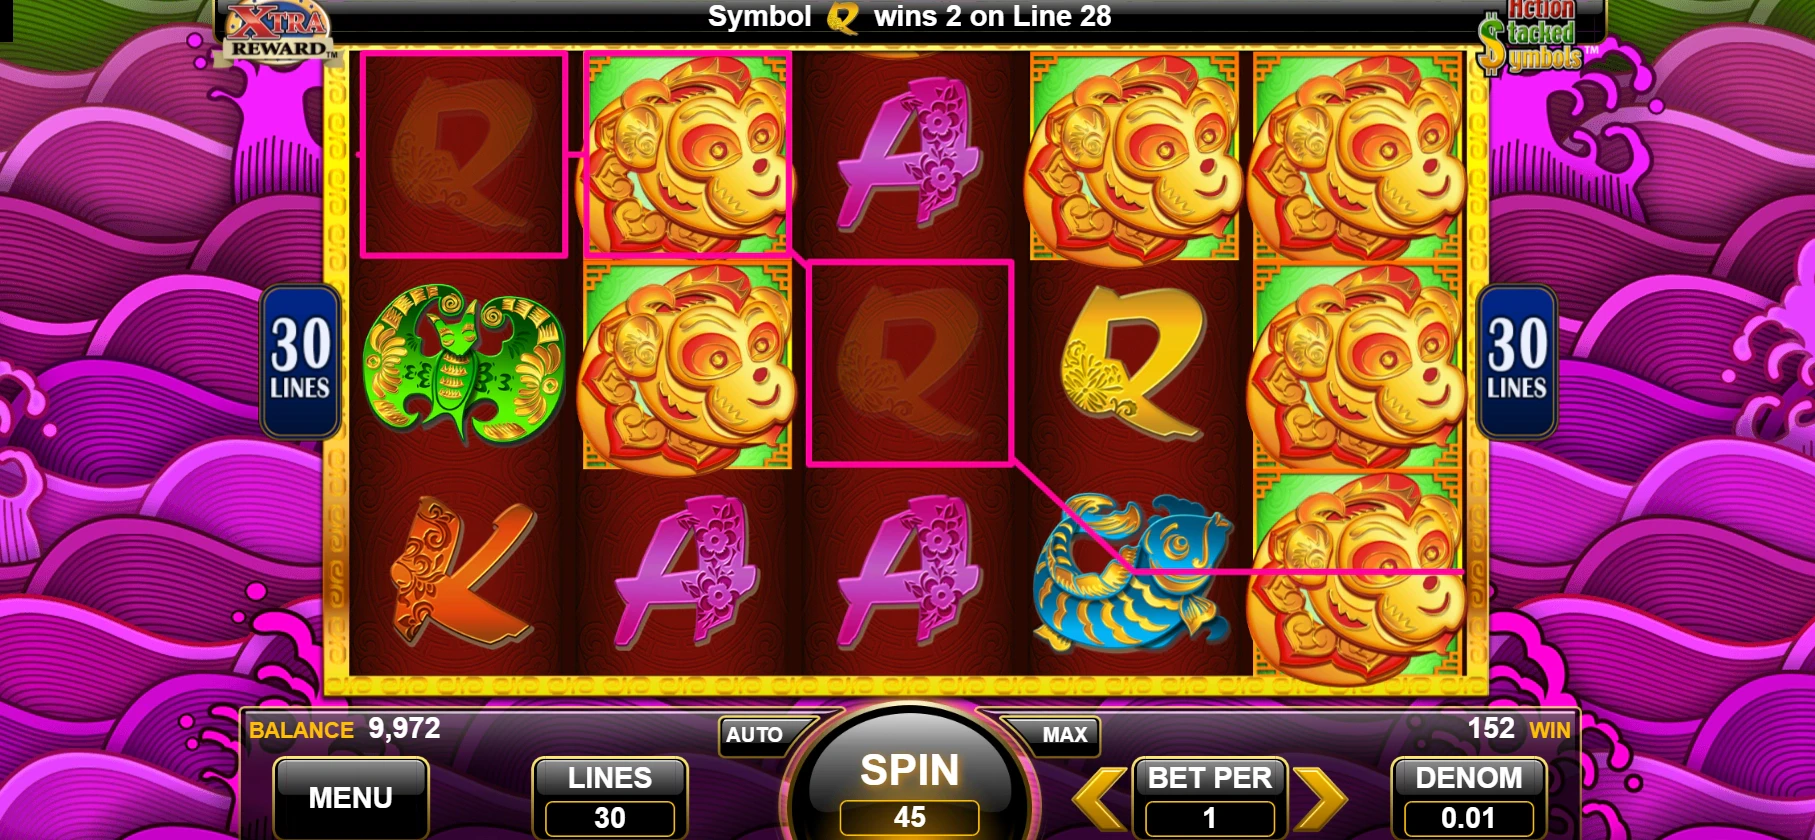The width and height of the screenshot is (1815, 840).
Task: Open the LINES selector
Action: 610,797
